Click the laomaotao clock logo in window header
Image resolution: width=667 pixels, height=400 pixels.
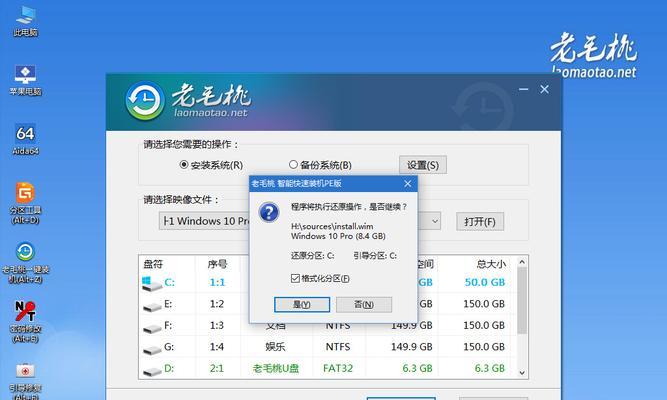[145, 101]
